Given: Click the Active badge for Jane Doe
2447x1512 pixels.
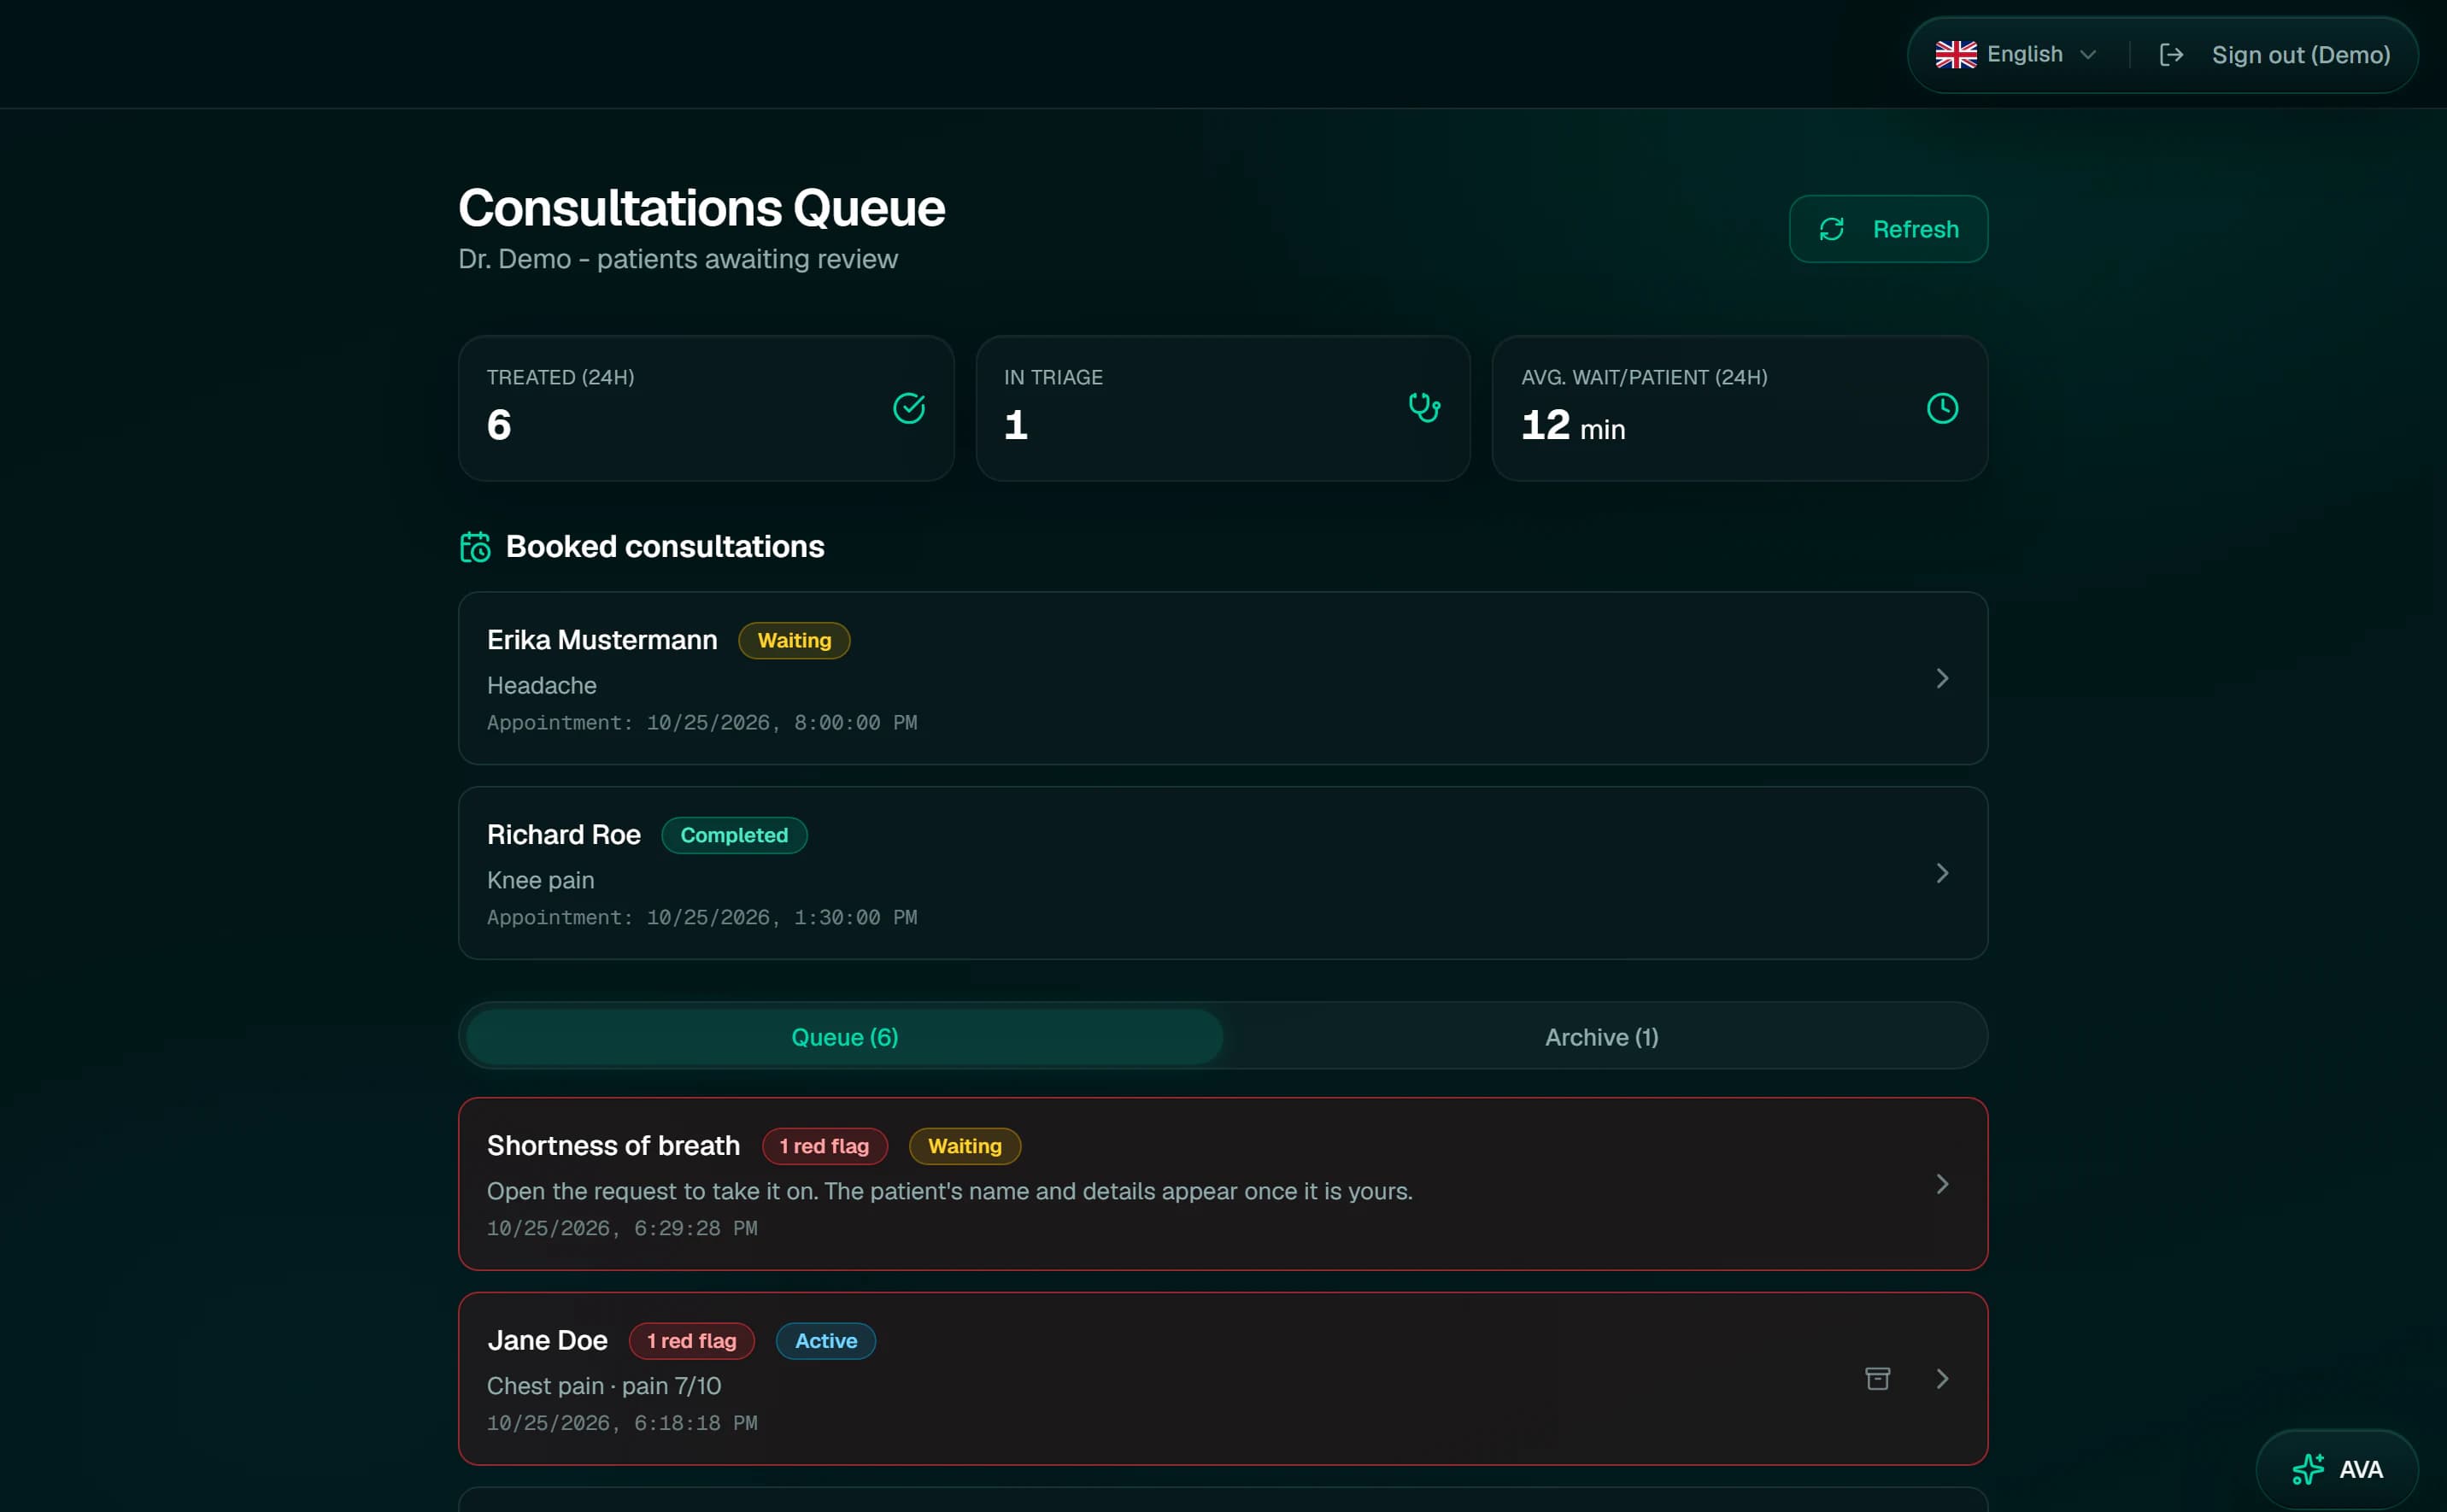Looking at the screenshot, I should (x=825, y=1341).
